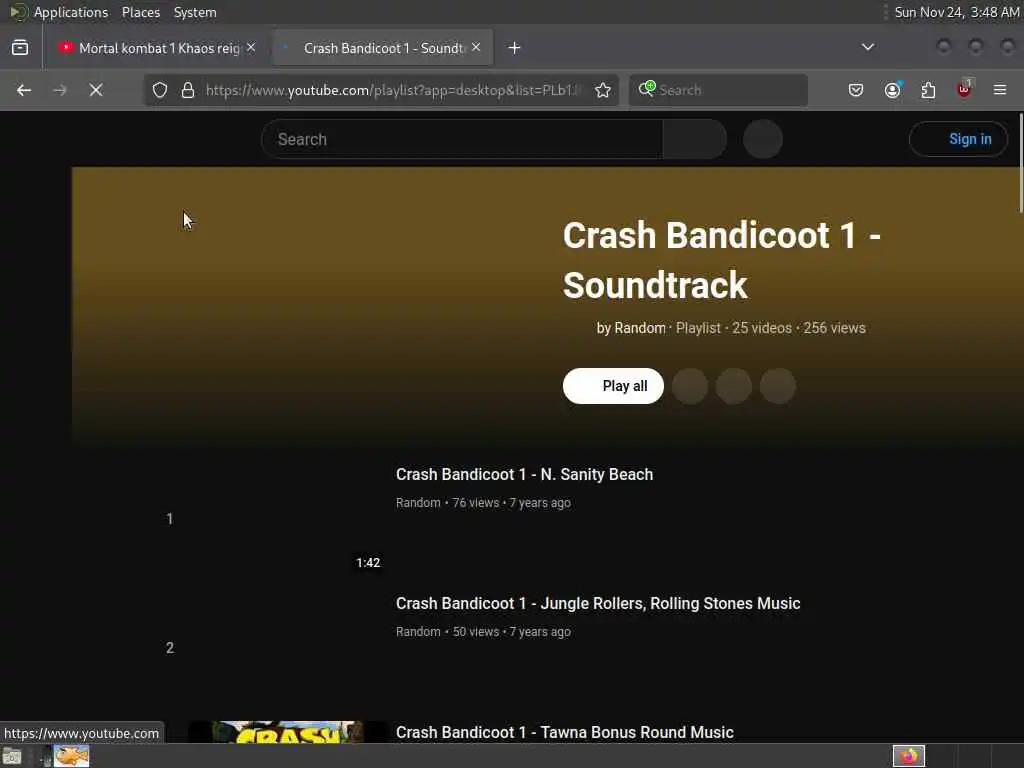
Task: Open the Firefox View icon left of tabs
Action: point(20,48)
